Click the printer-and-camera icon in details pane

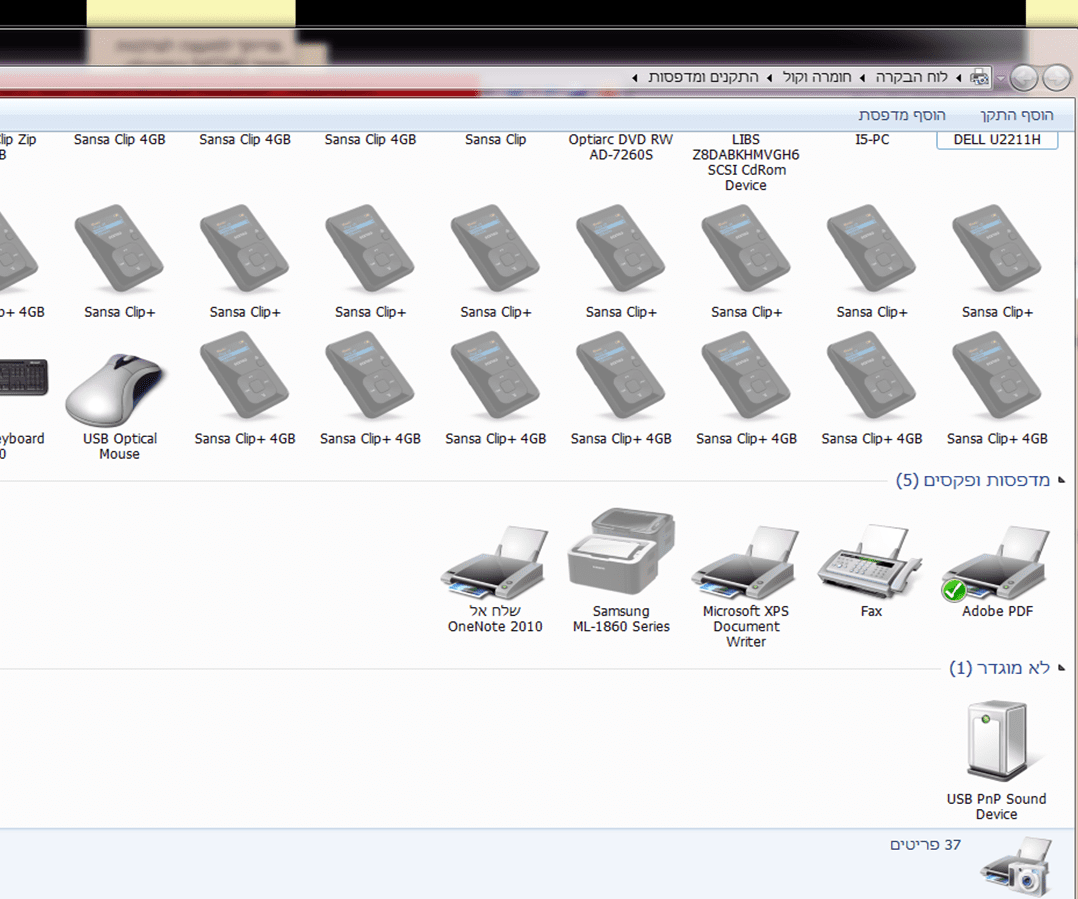coord(1018,867)
